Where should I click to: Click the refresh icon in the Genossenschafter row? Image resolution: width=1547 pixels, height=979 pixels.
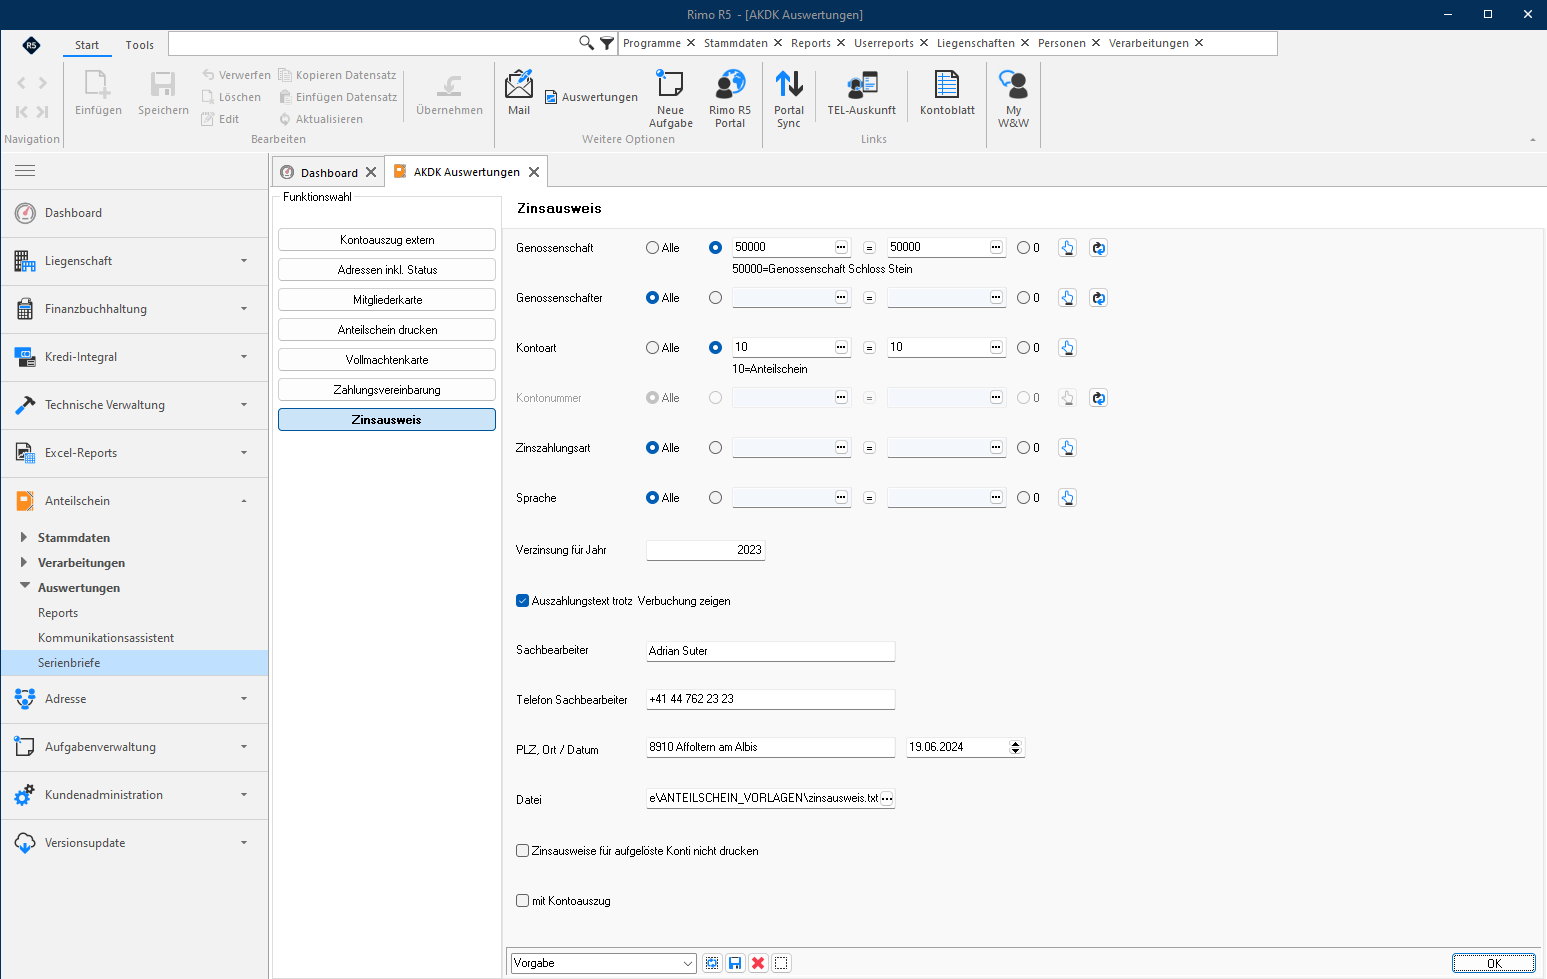coord(1098,298)
